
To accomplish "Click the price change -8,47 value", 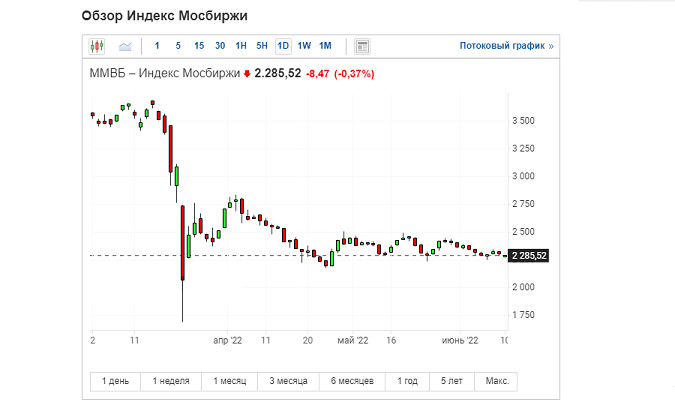I will tap(317, 74).
